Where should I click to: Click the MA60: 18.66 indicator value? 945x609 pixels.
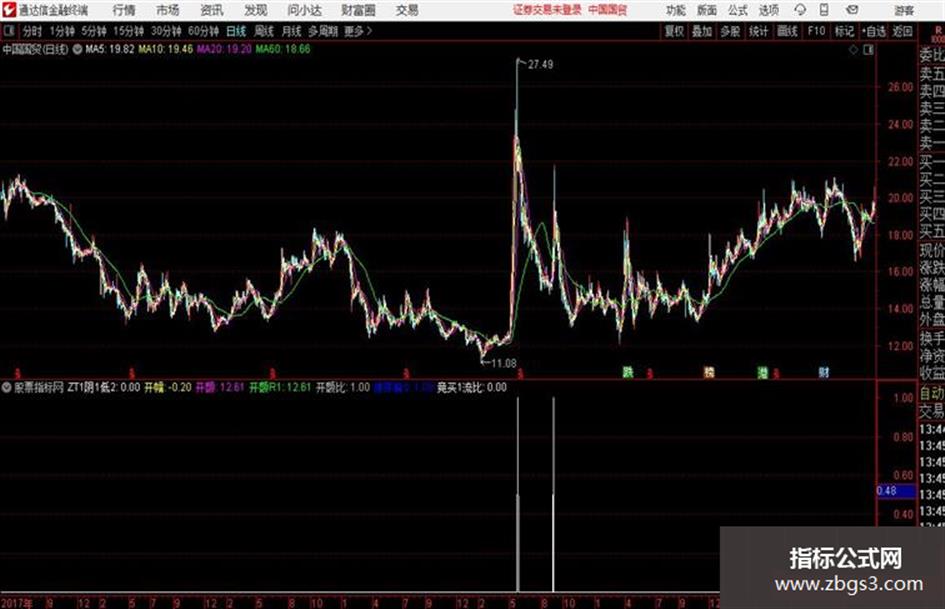tap(283, 49)
